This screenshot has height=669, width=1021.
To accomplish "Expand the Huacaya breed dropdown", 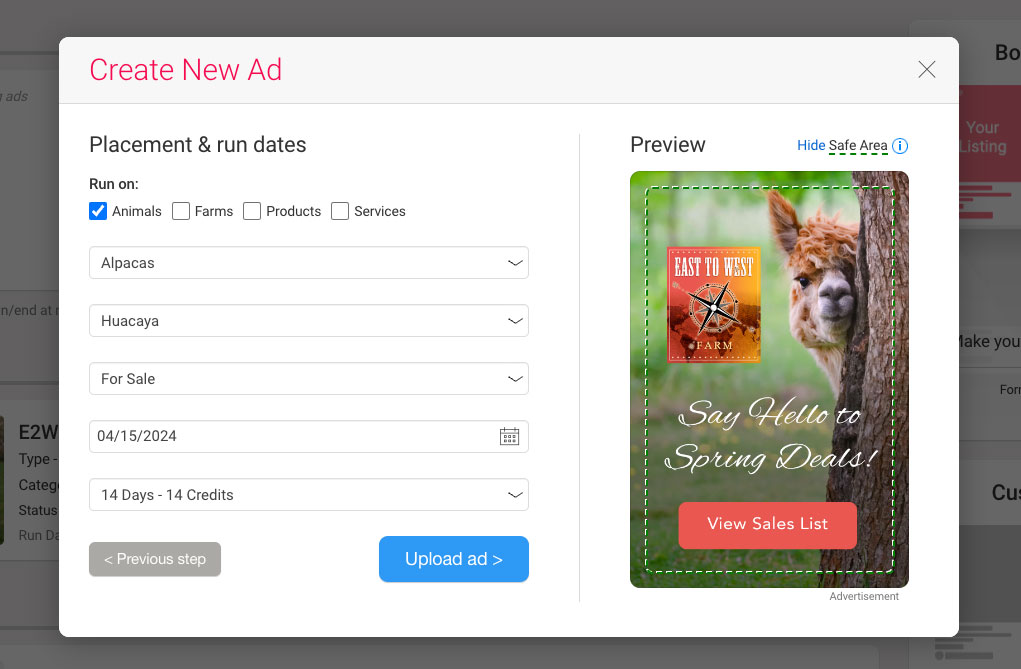I will (x=309, y=320).
